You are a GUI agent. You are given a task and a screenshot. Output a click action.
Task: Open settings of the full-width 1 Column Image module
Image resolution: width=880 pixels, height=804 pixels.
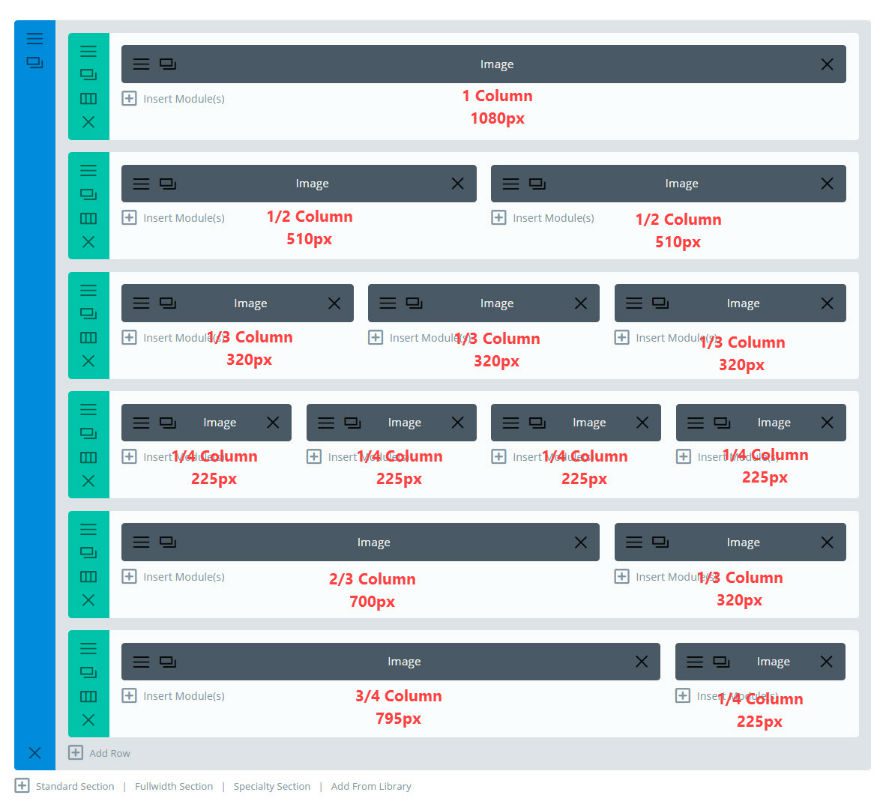coord(141,64)
